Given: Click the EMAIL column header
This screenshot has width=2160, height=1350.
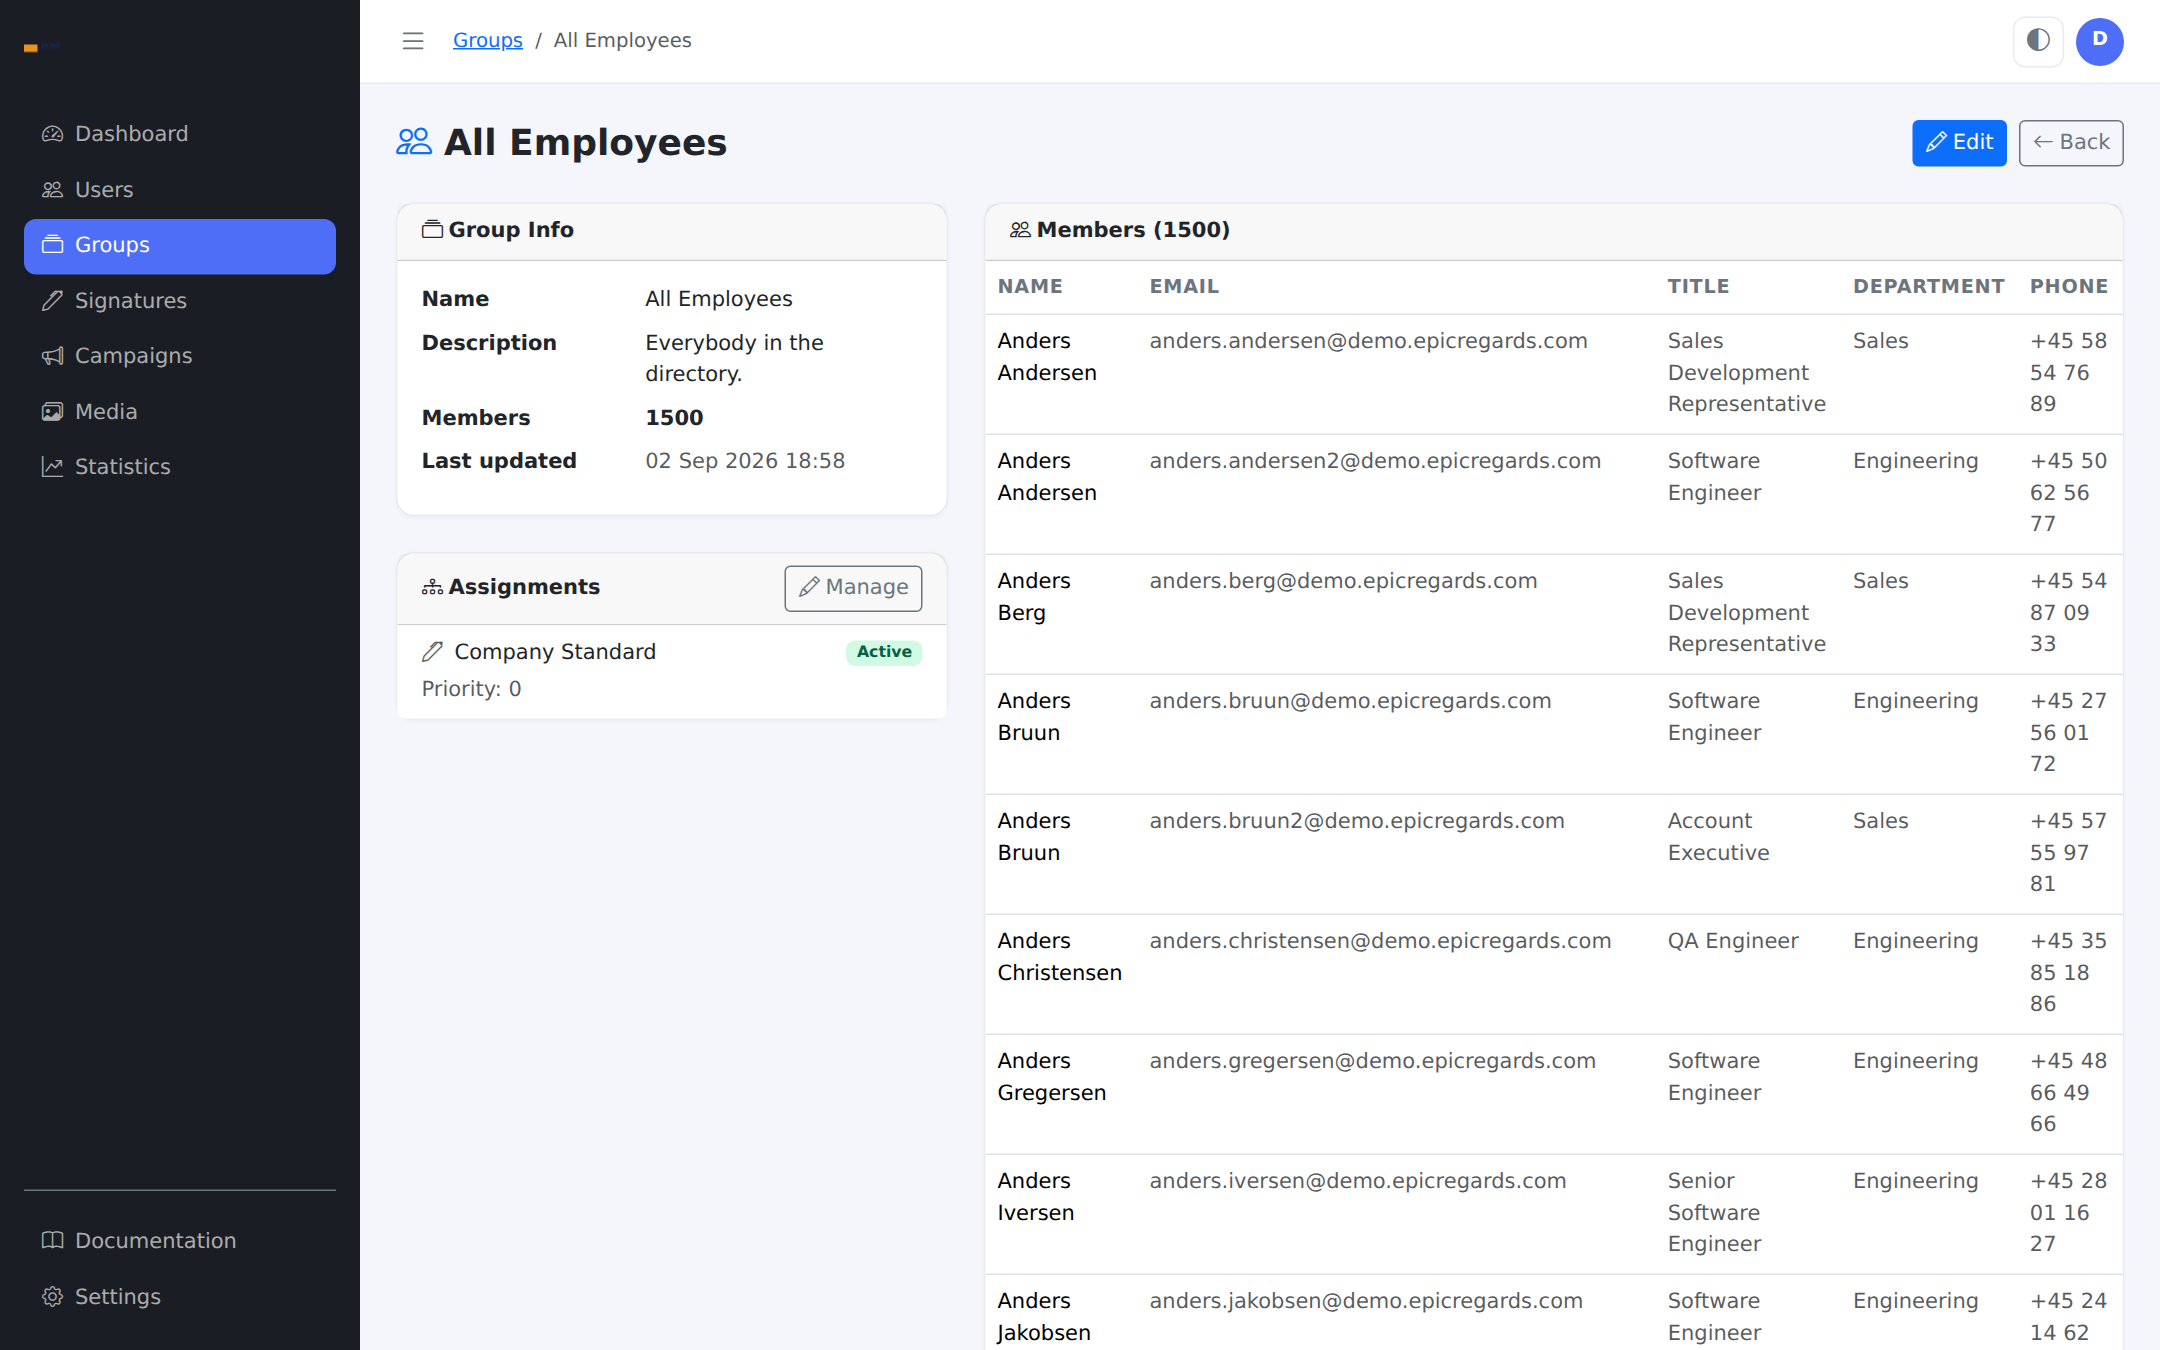Looking at the screenshot, I should pos(1184,287).
